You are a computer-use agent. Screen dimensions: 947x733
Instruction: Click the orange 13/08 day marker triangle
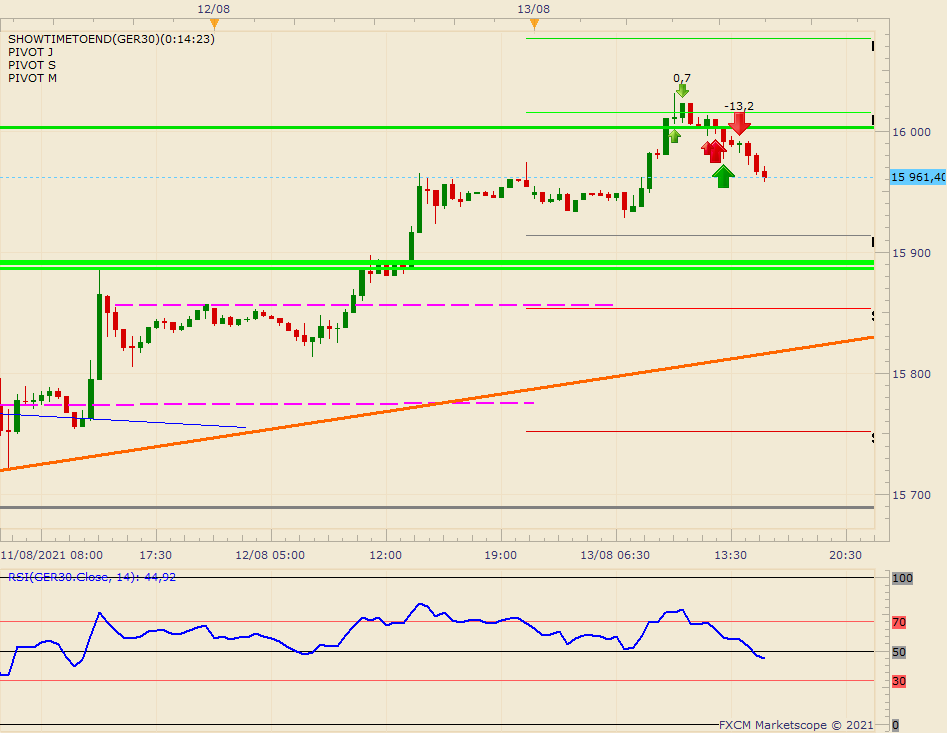click(x=534, y=24)
